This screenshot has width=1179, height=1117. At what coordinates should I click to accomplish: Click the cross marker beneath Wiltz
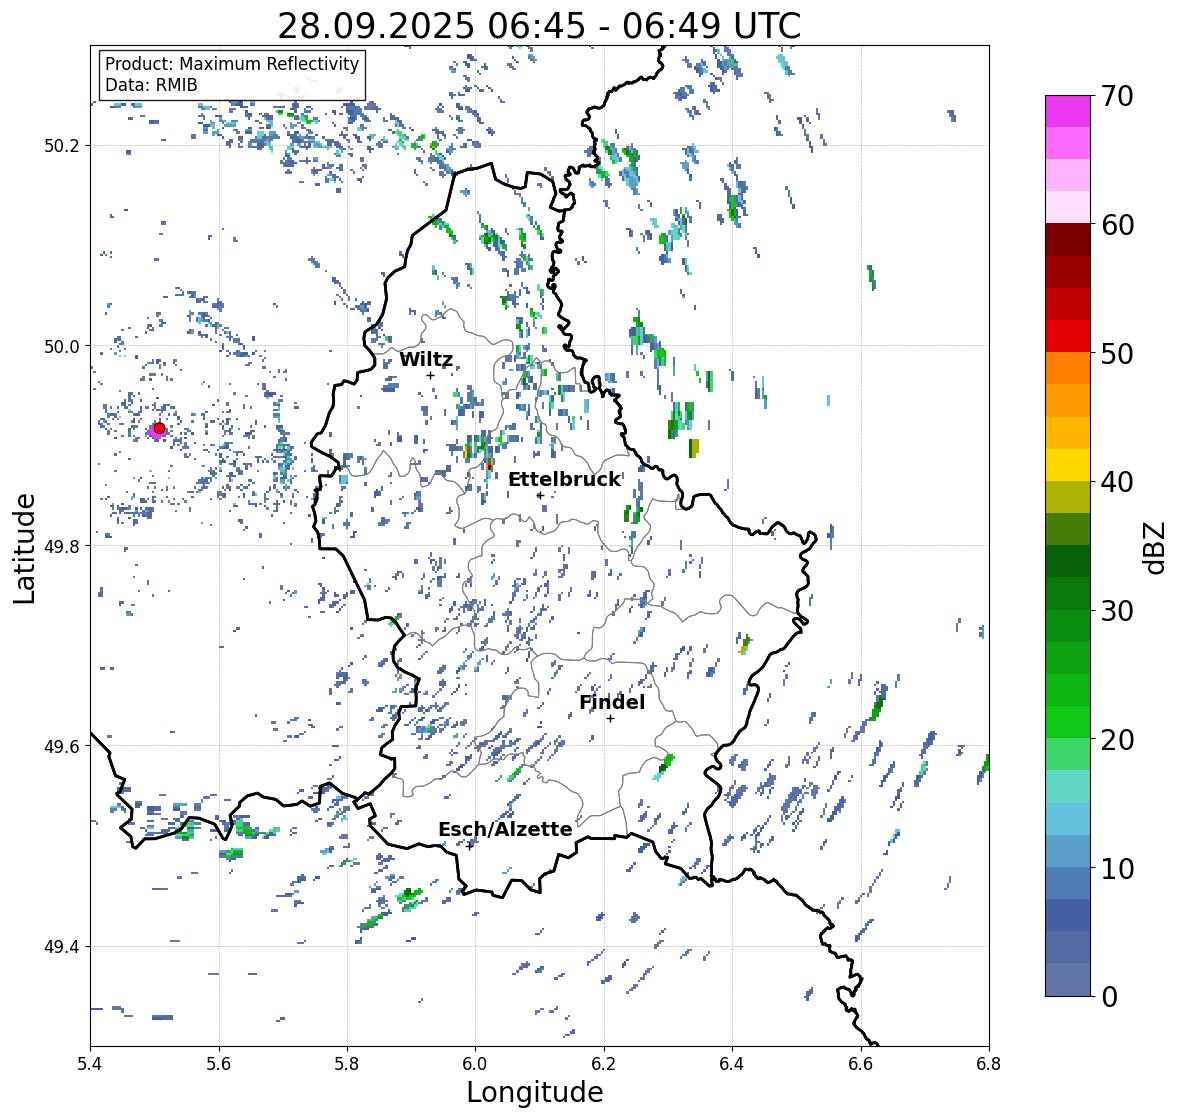point(430,375)
